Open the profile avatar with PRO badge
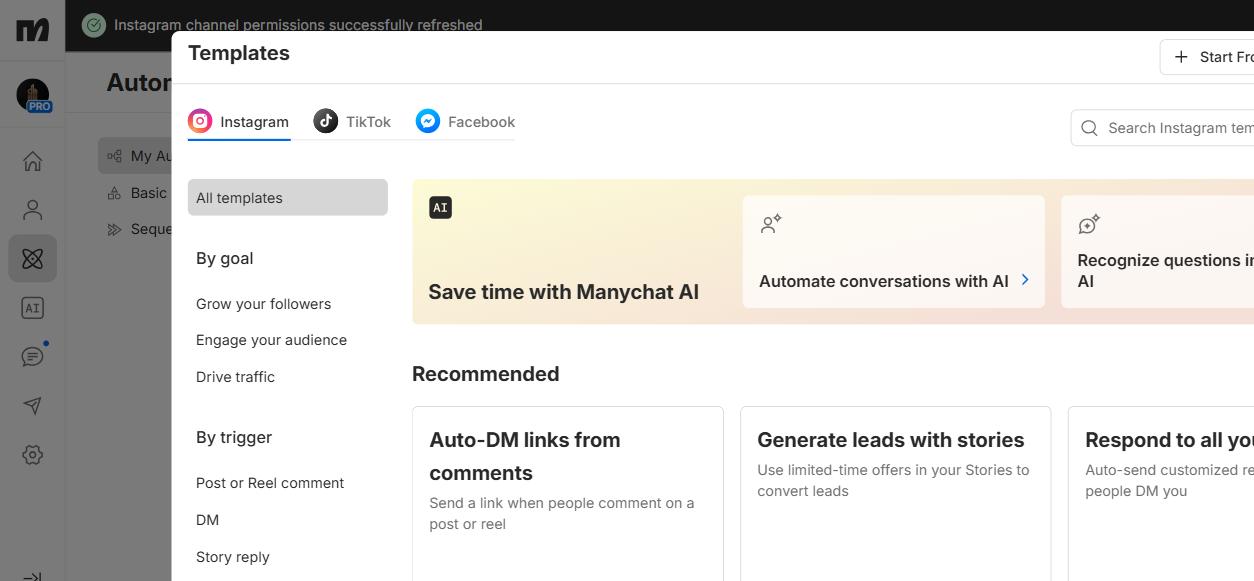Viewport: 1254px width, 581px height. coord(33,96)
